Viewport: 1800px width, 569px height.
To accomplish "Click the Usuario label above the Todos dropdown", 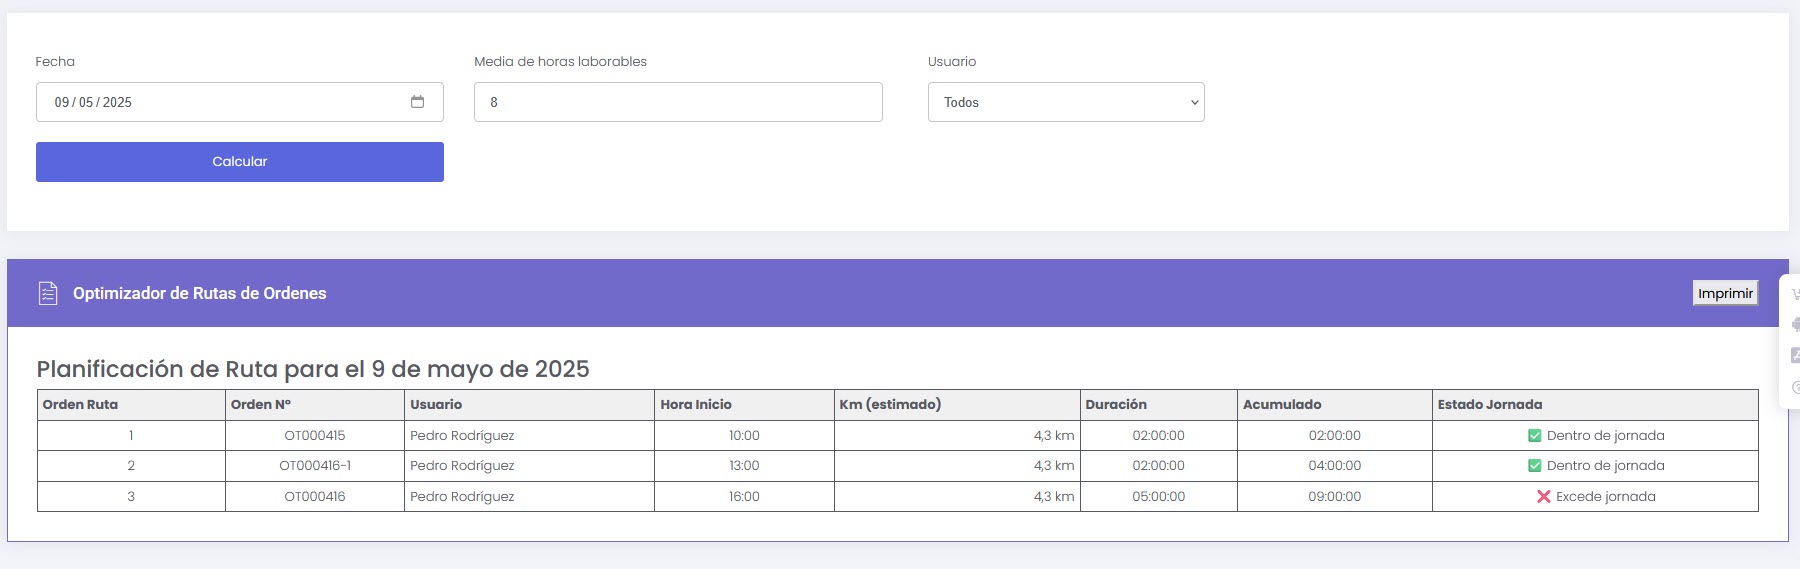I will click(x=952, y=62).
